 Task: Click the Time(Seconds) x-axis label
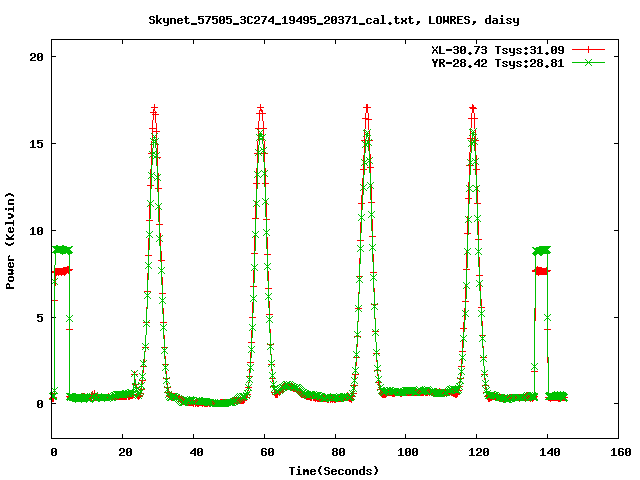coord(335,469)
